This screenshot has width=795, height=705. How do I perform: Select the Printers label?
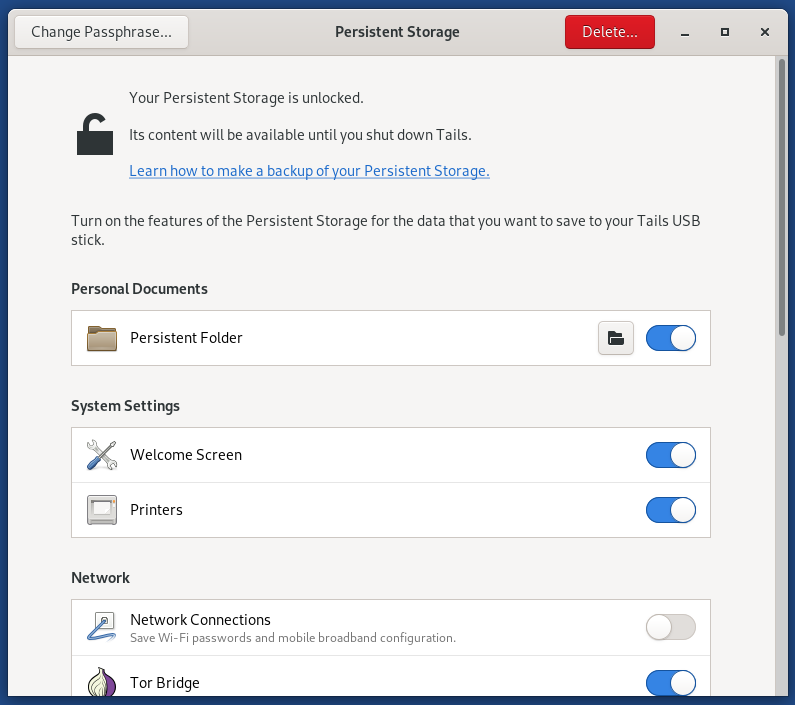[156, 509]
